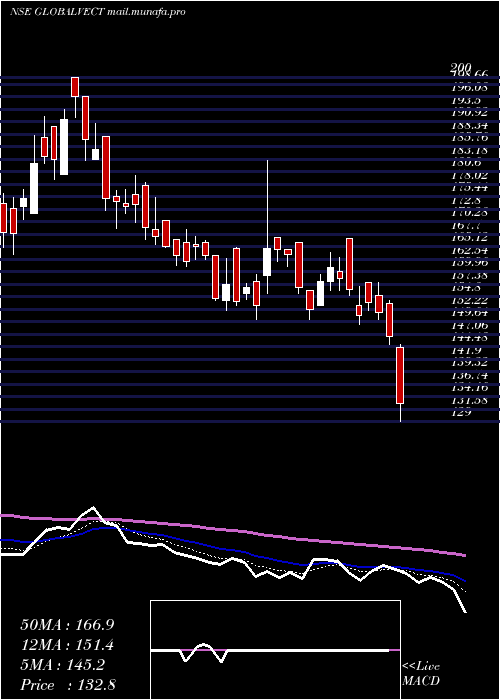Click the 129 price axis label
This screenshot has height=700, width=500.
coord(461,413)
